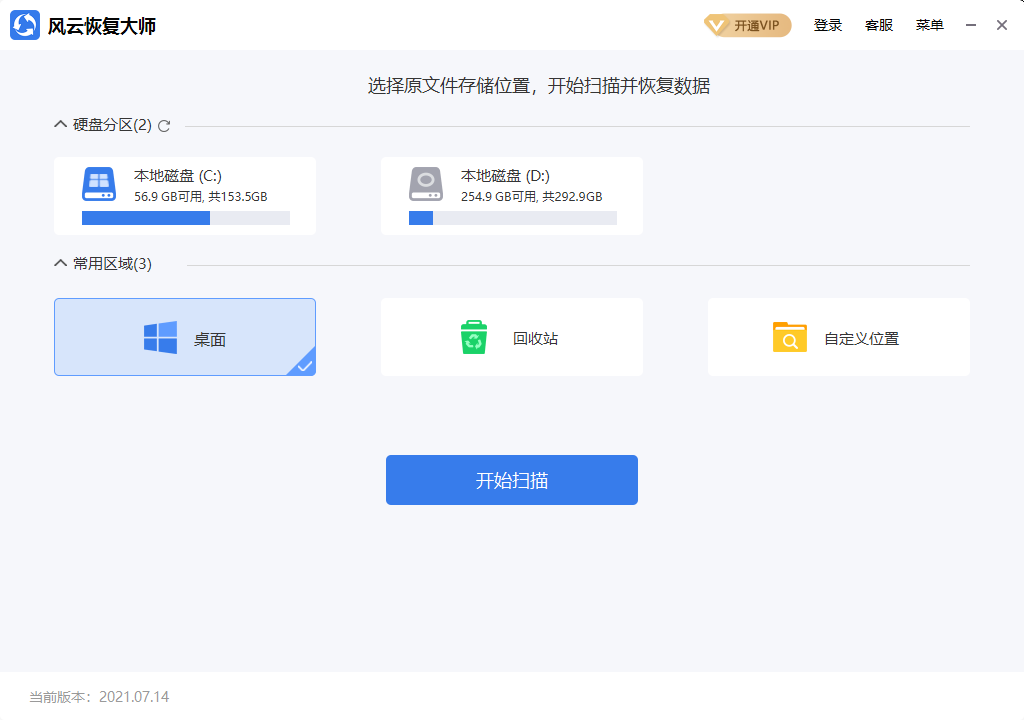Click the 风云恢复大师 app logo icon

[x=25, y=25]
